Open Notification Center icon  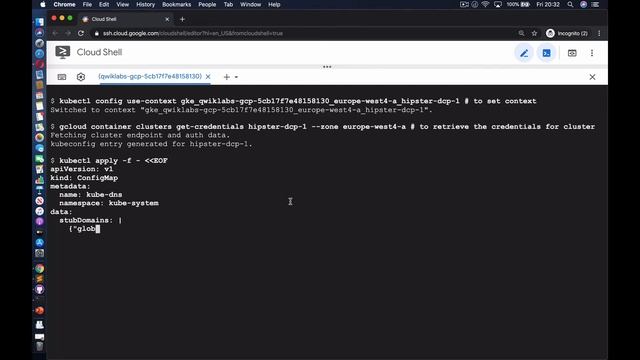[596, 4]
